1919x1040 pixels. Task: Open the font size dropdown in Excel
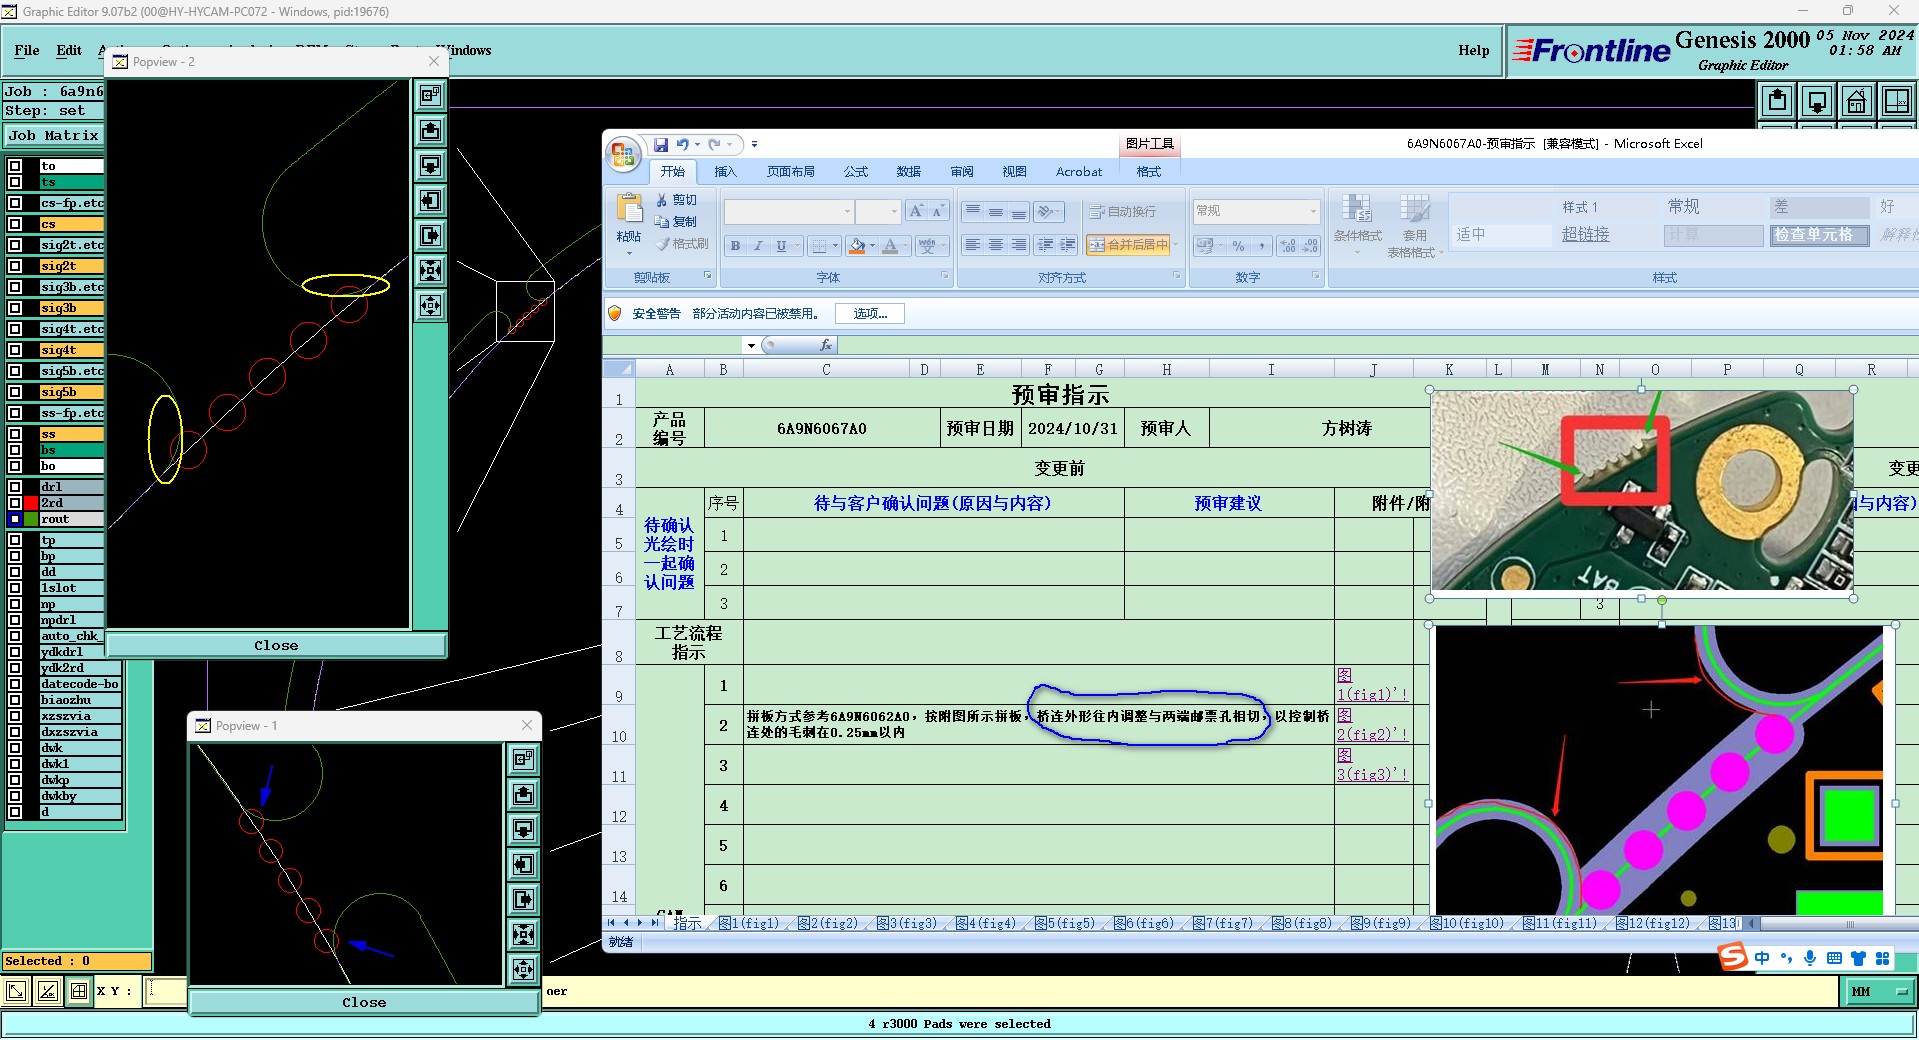coord(893,211)
